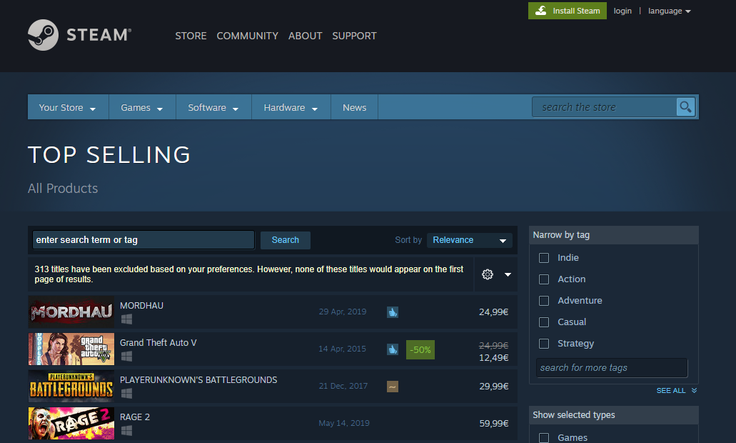Viewport: 736px width, 443px height.
Task: Open the PLAYERUNKNOWN'S BATTLEGROUNDS title
Action: [199, 380]
